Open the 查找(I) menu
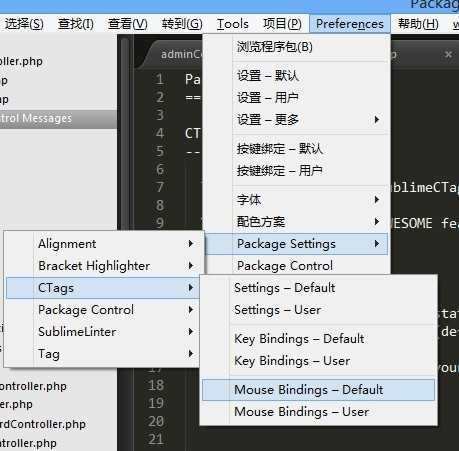The image size is (459, 451). 76,24
